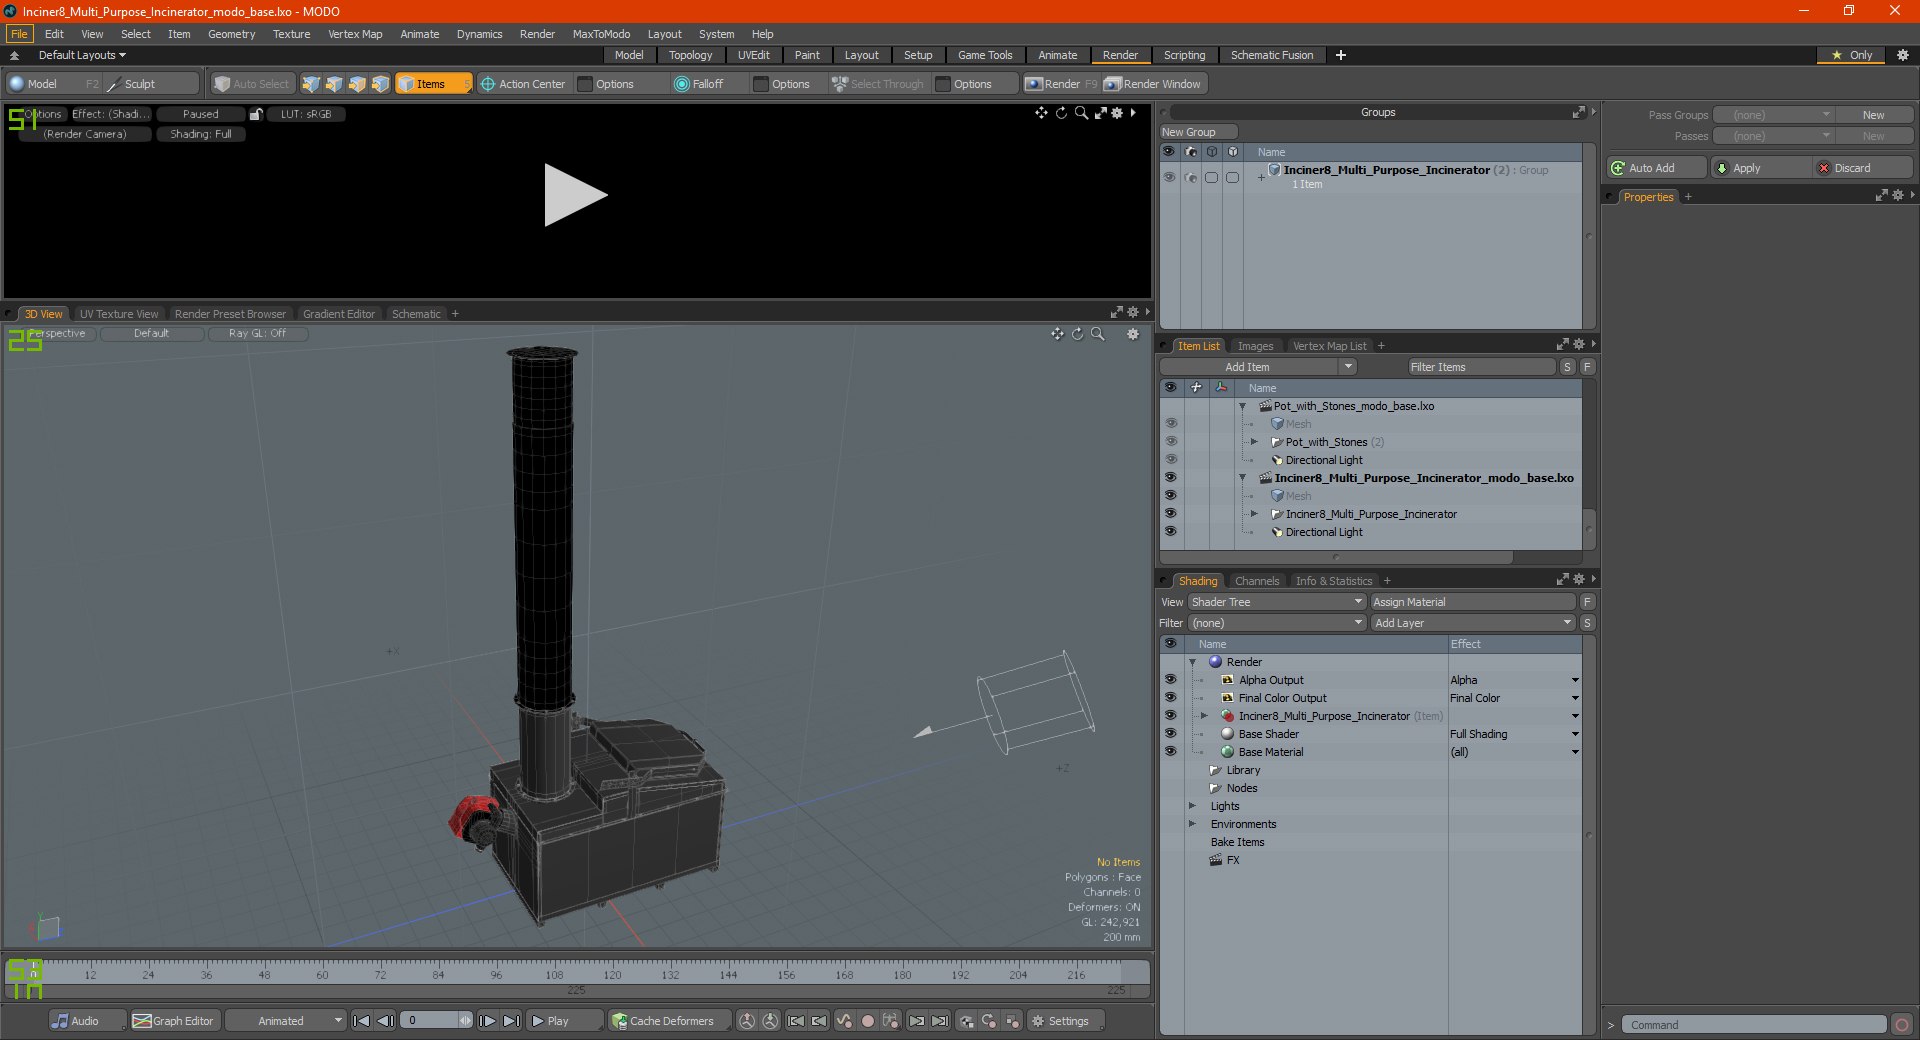Toggle visibility of Alpha Output layer
The image size is (1920, 1040).
1170,680
